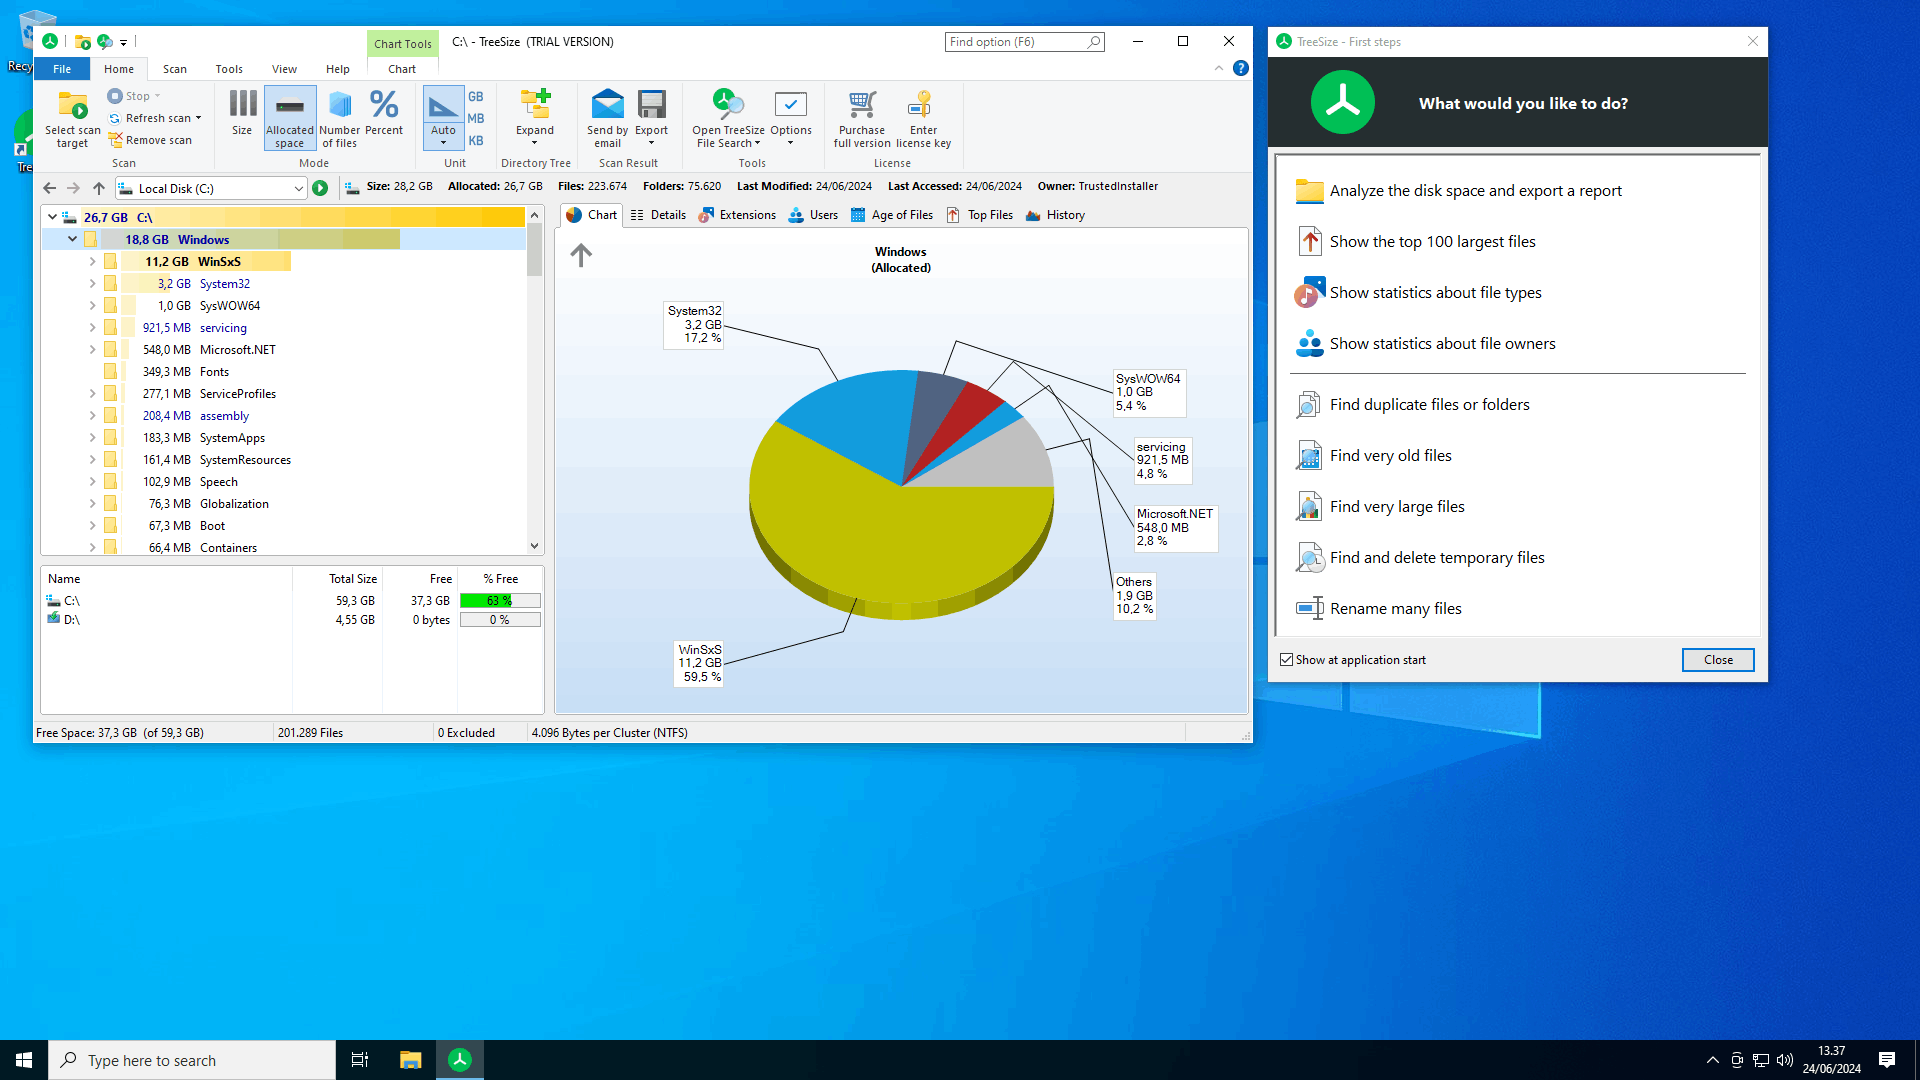Open the Users tab
1920x1080 pixels.
click(x=813, y=215)
